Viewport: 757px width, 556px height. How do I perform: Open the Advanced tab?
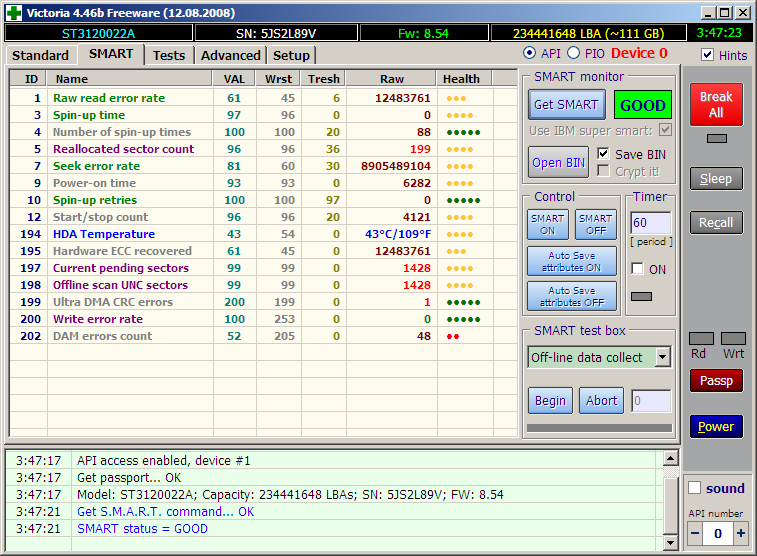(231, 56)
